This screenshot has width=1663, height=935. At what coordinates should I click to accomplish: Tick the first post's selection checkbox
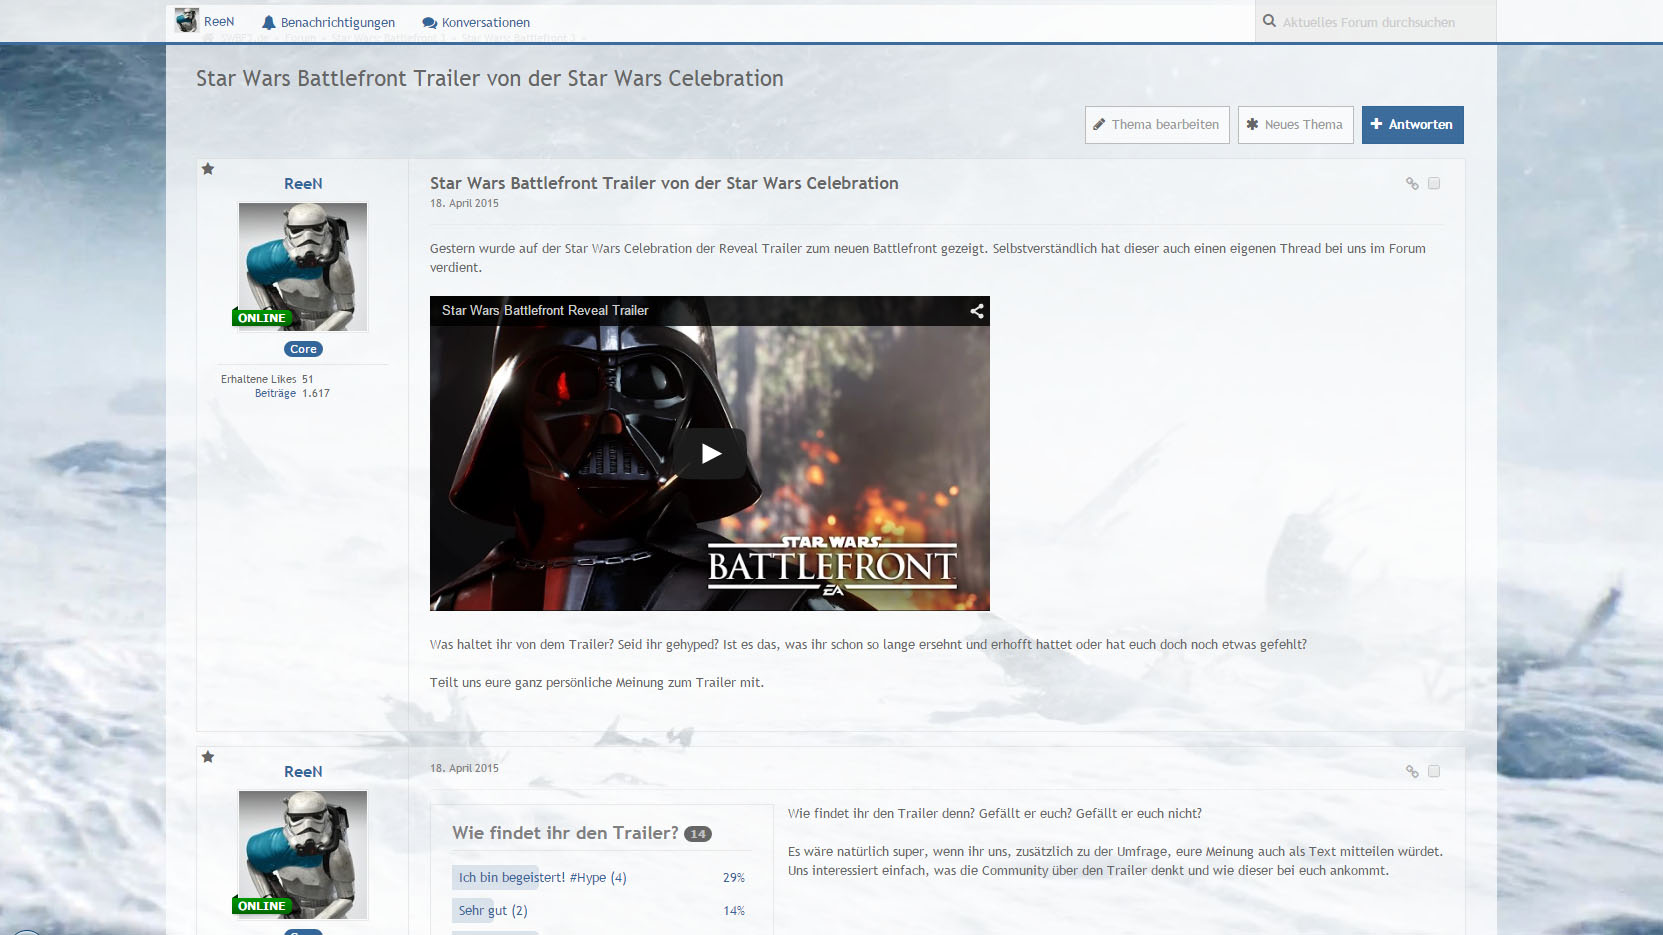(x=1434, y=183)
